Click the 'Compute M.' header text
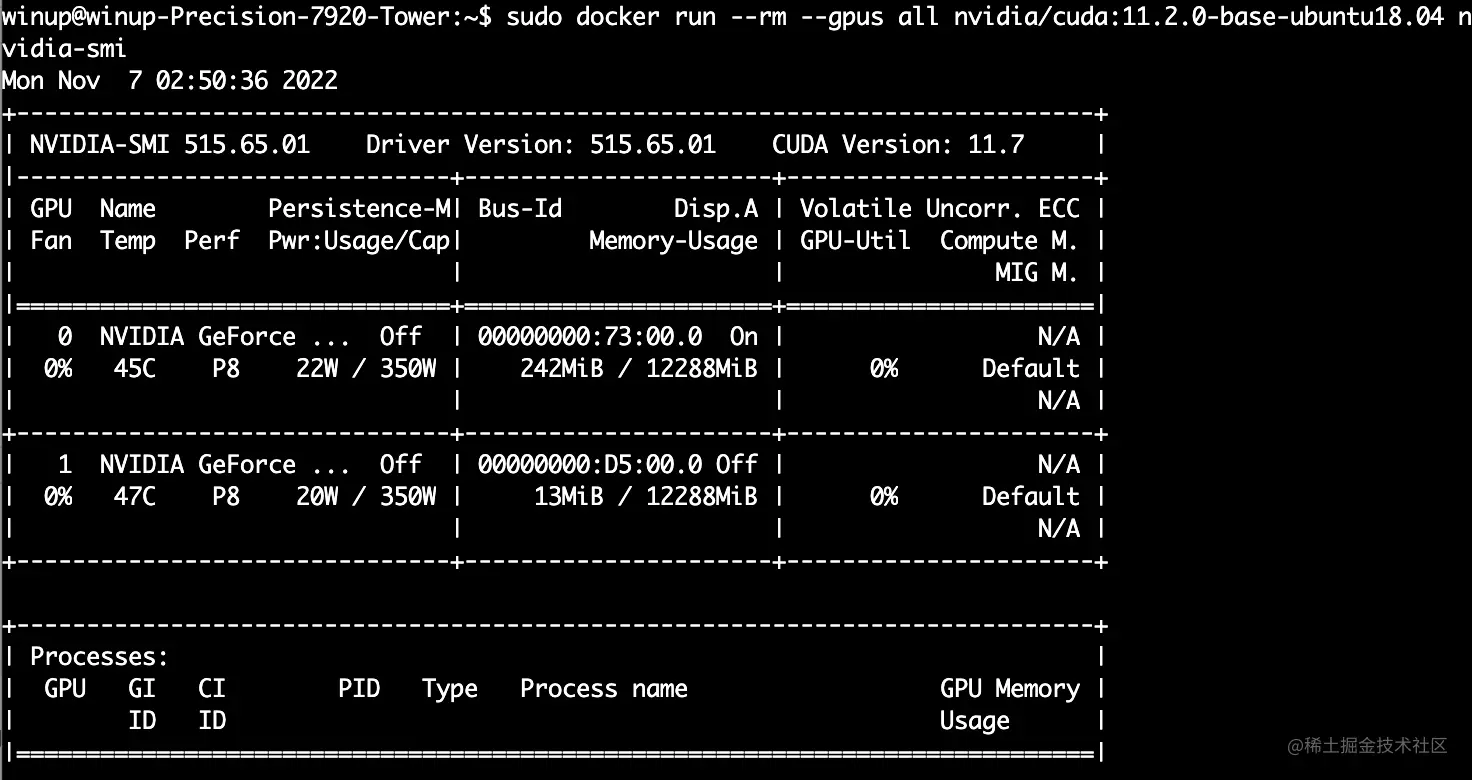Image resolution: width=1472 pixels, height=780 pixels. pyautogui.click(x=1009, y=241)
